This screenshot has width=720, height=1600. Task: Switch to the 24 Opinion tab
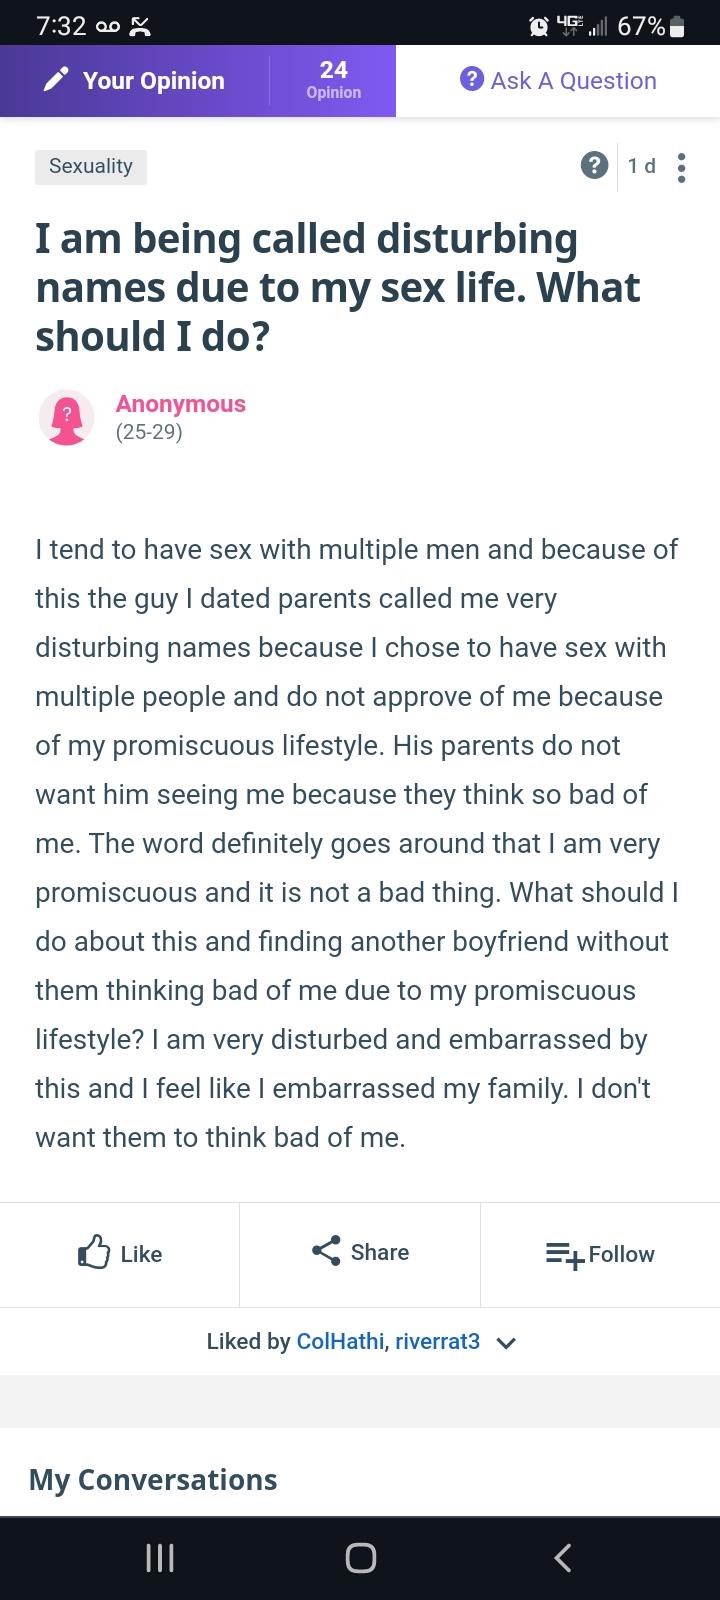point(333,80)
